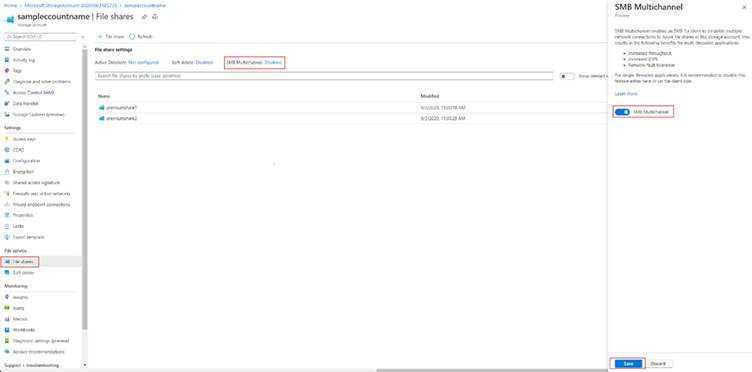Click the Access Control (IAM) icon
The width and height of the screenshot is (752, 372).
click(7, 93)
